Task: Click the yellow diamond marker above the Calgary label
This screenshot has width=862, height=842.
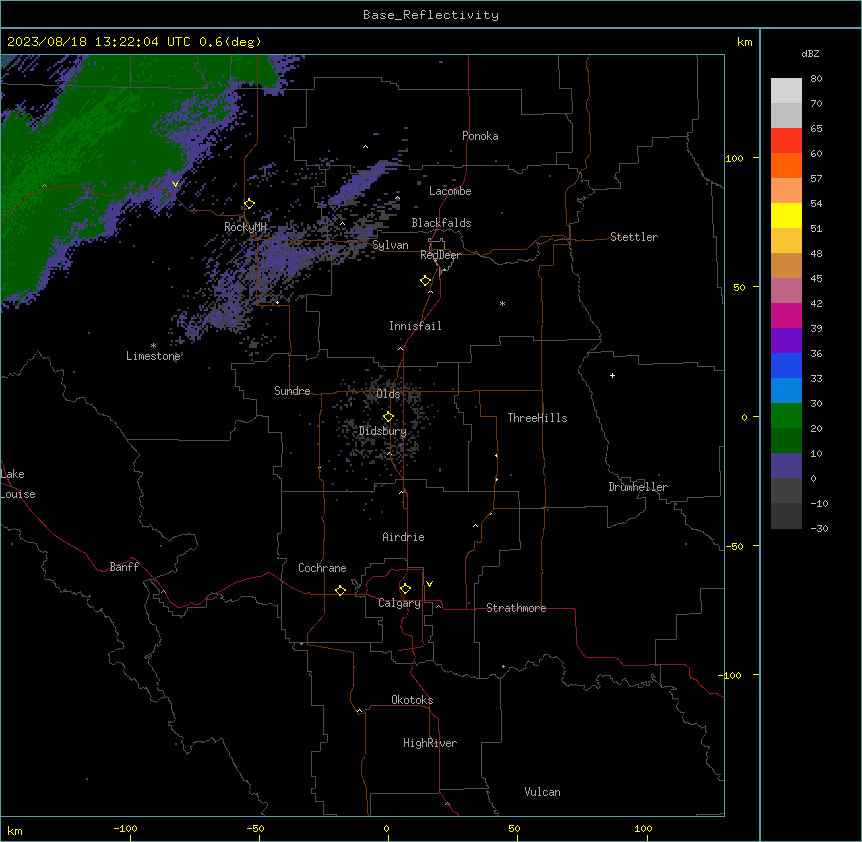Action: [405, 589]
